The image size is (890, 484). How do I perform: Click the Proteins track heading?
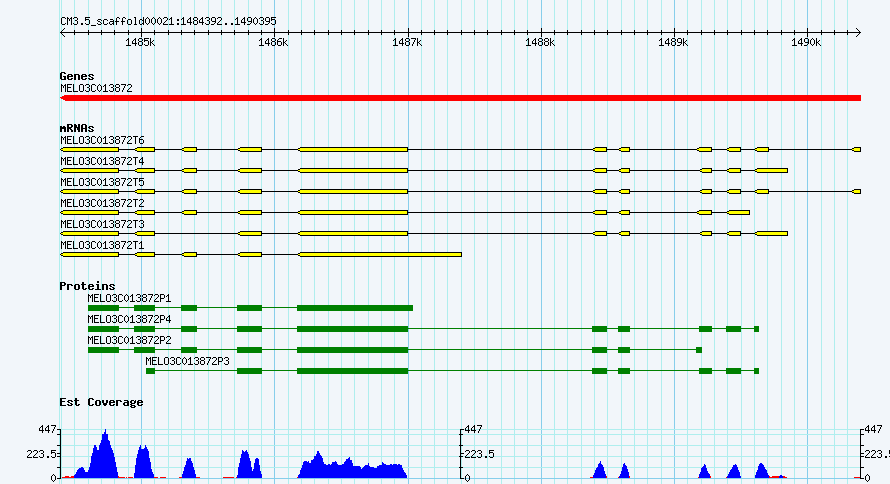tap(87, 286)
